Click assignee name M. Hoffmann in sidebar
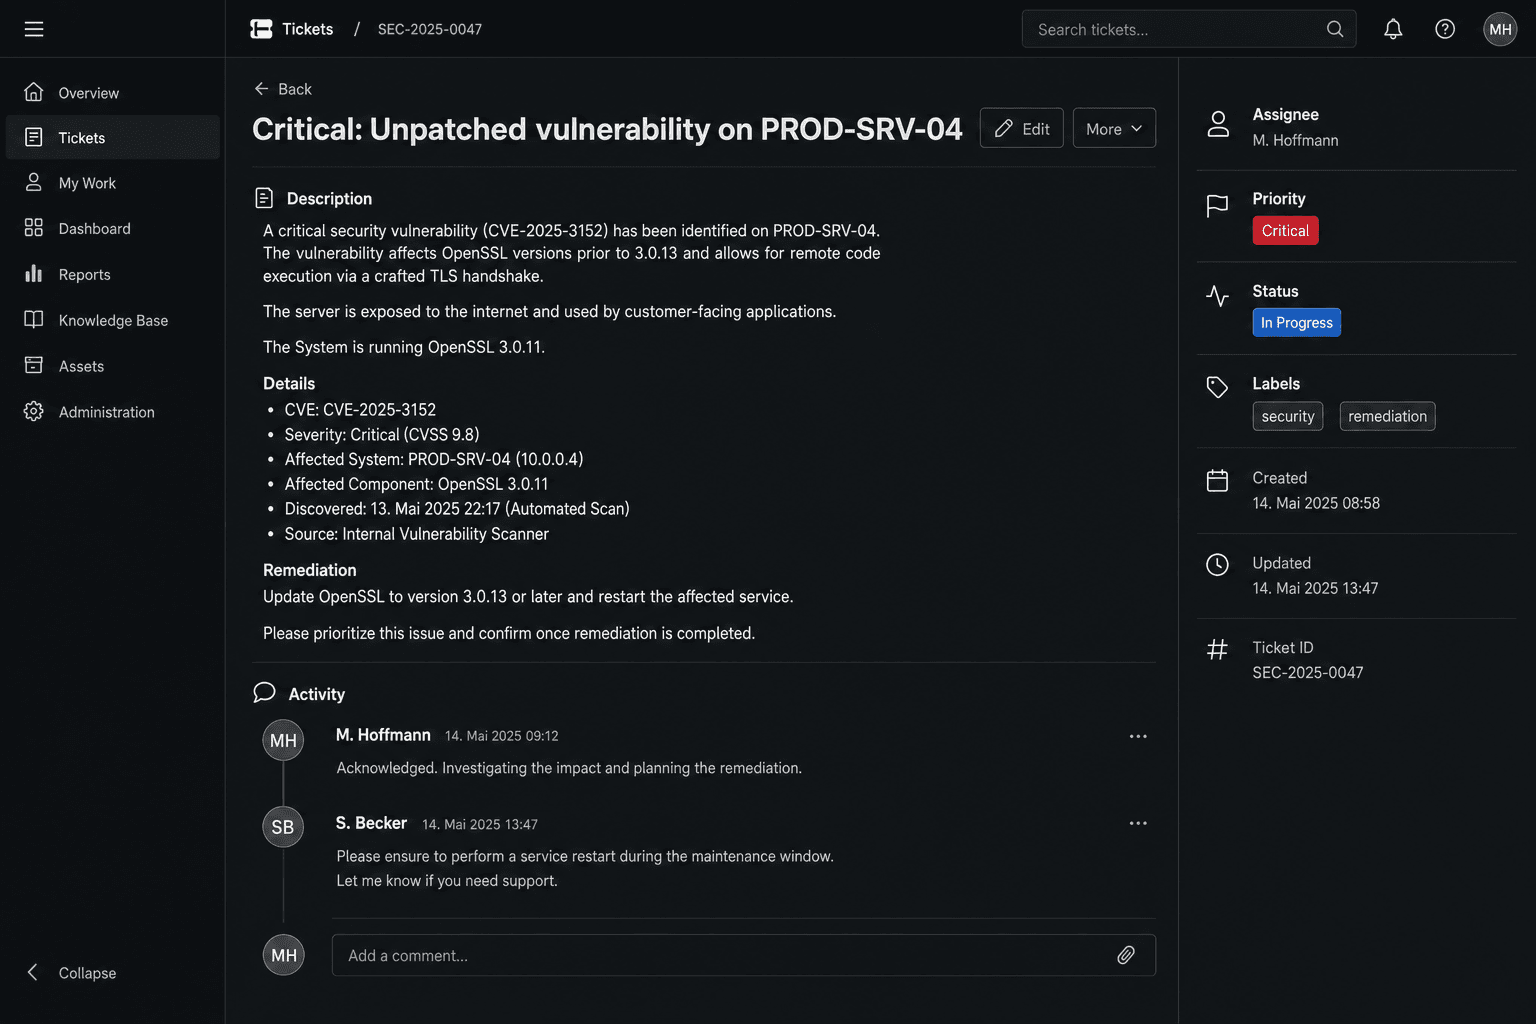This screenshot has height=1024, width=1536. click(1295, 140)
